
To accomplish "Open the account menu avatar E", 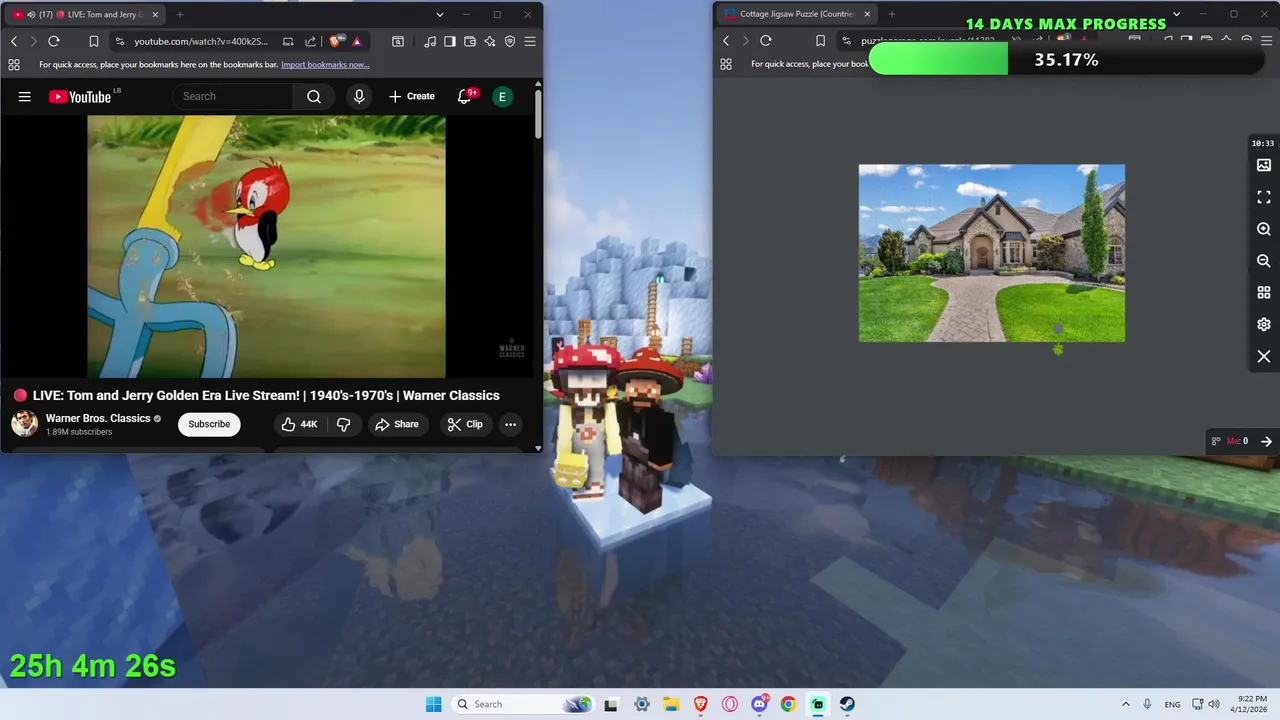I will coord(502,96).
